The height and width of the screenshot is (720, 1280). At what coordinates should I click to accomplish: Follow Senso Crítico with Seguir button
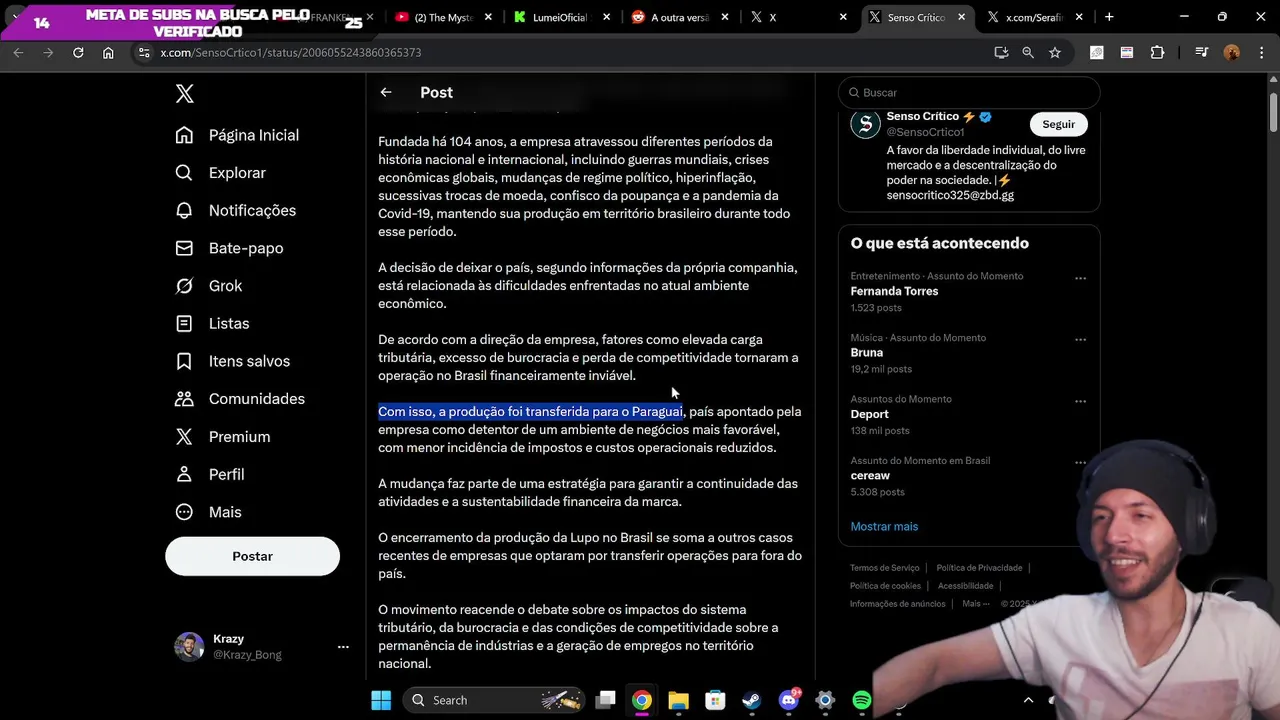coord(1058,124)
